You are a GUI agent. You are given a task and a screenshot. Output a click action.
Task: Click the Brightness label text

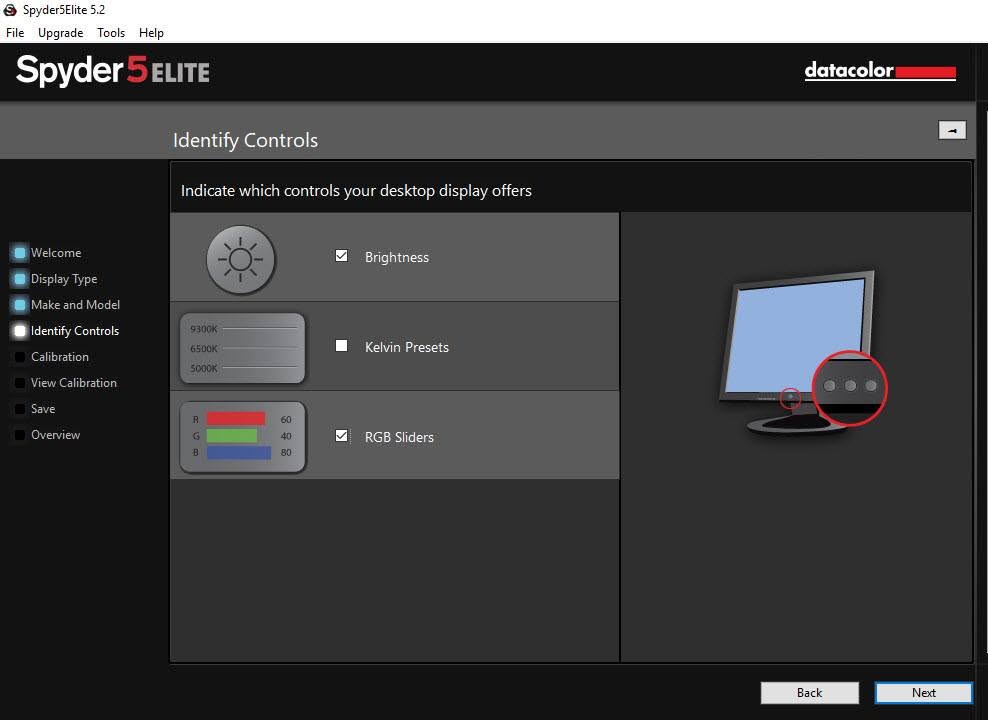[x=397, y=258]
